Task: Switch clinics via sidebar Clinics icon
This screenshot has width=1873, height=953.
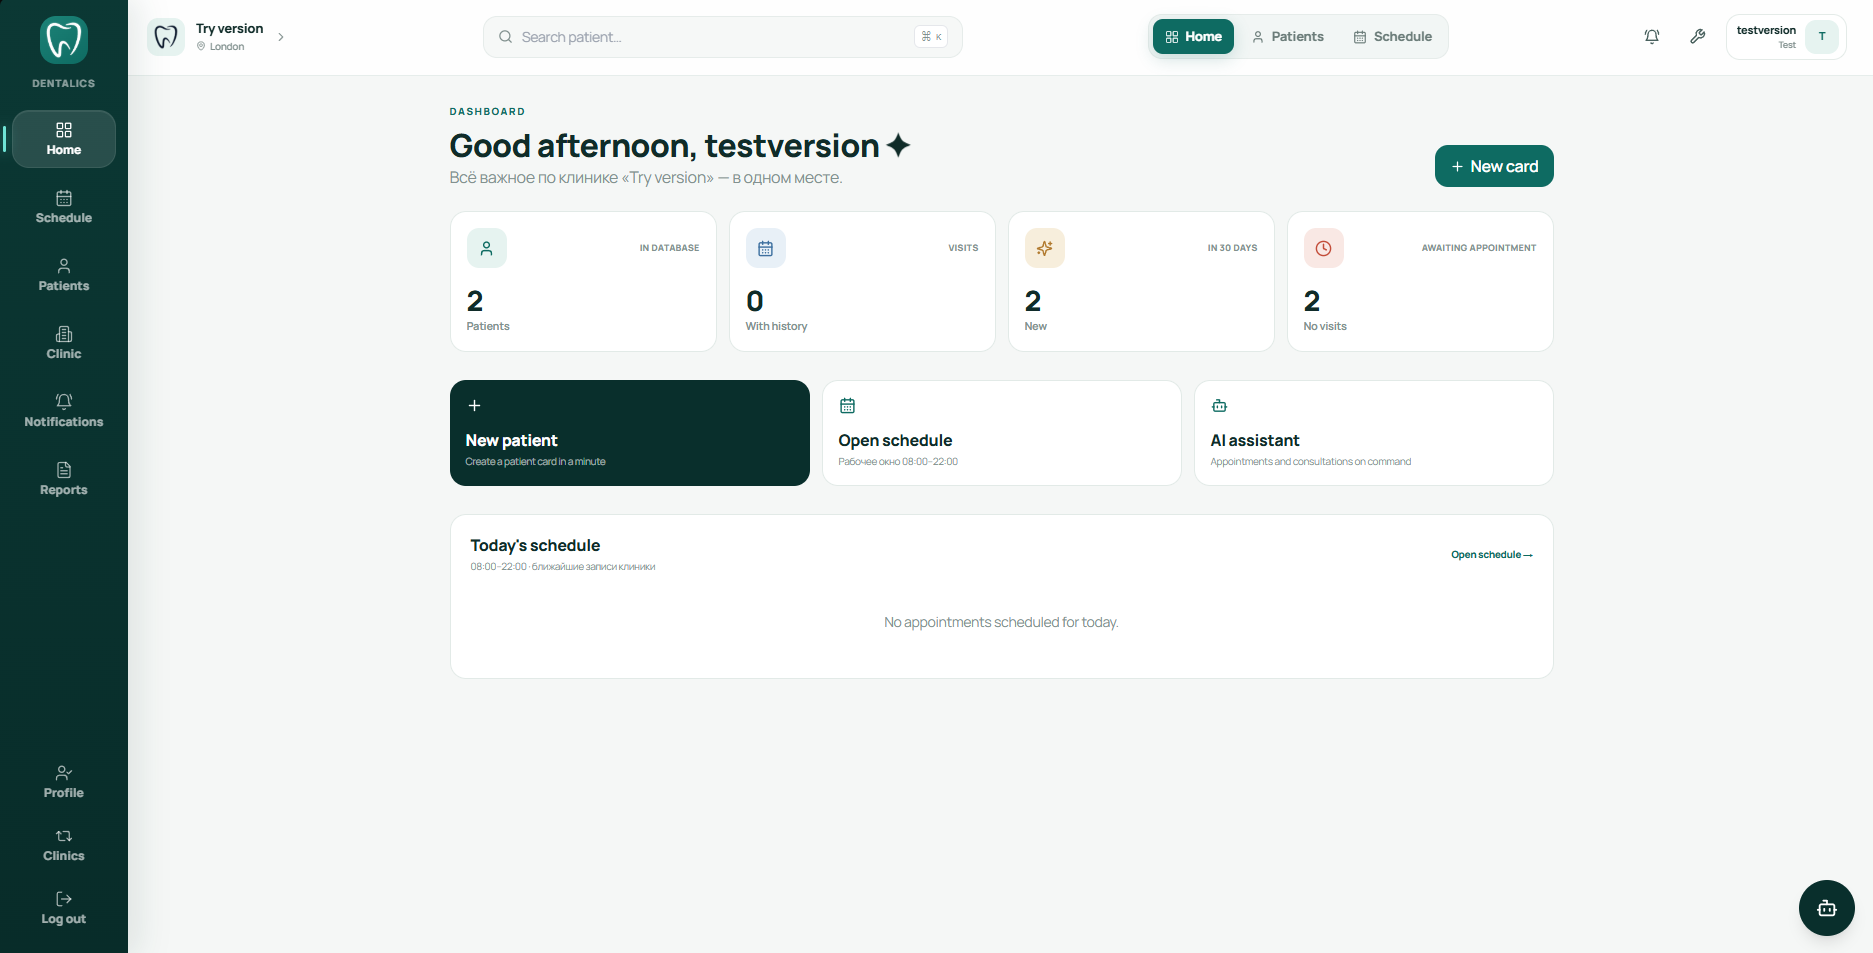Action: 64,845
